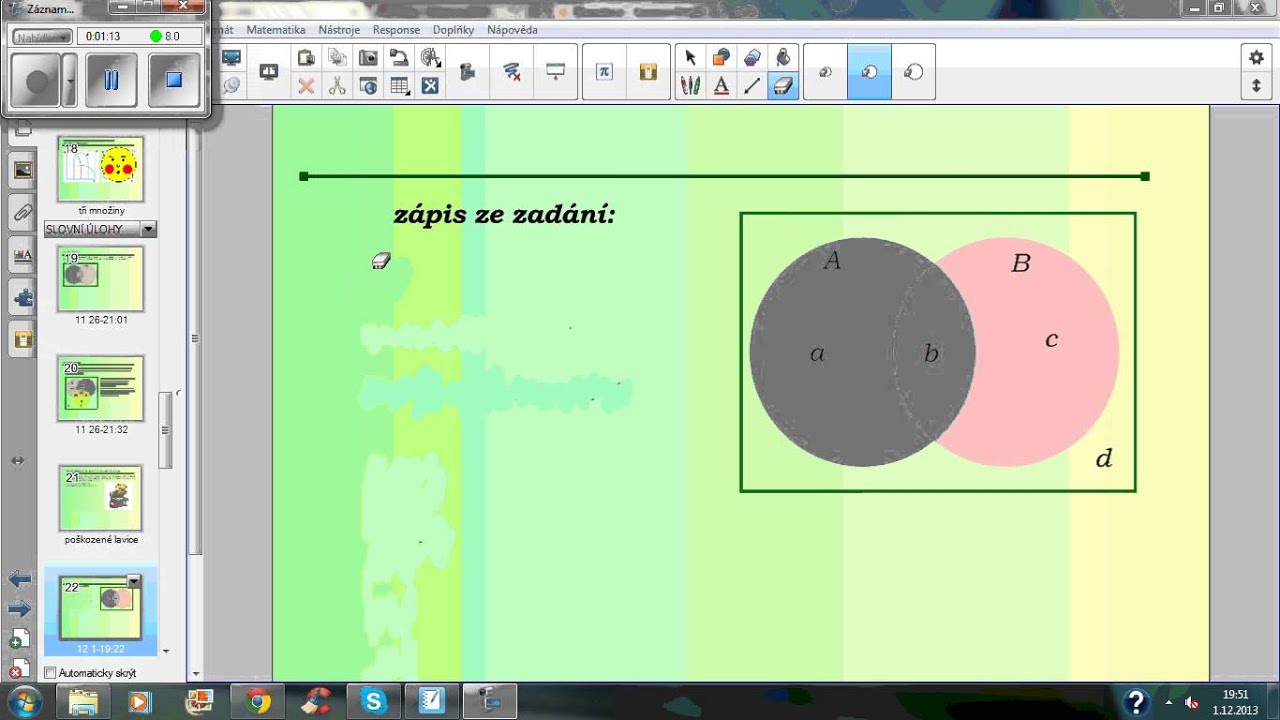The width and height of the screenshot is (1280, 720).
Task: Open page 22 thumbnail menu arrow
Action: pos(134,581)
